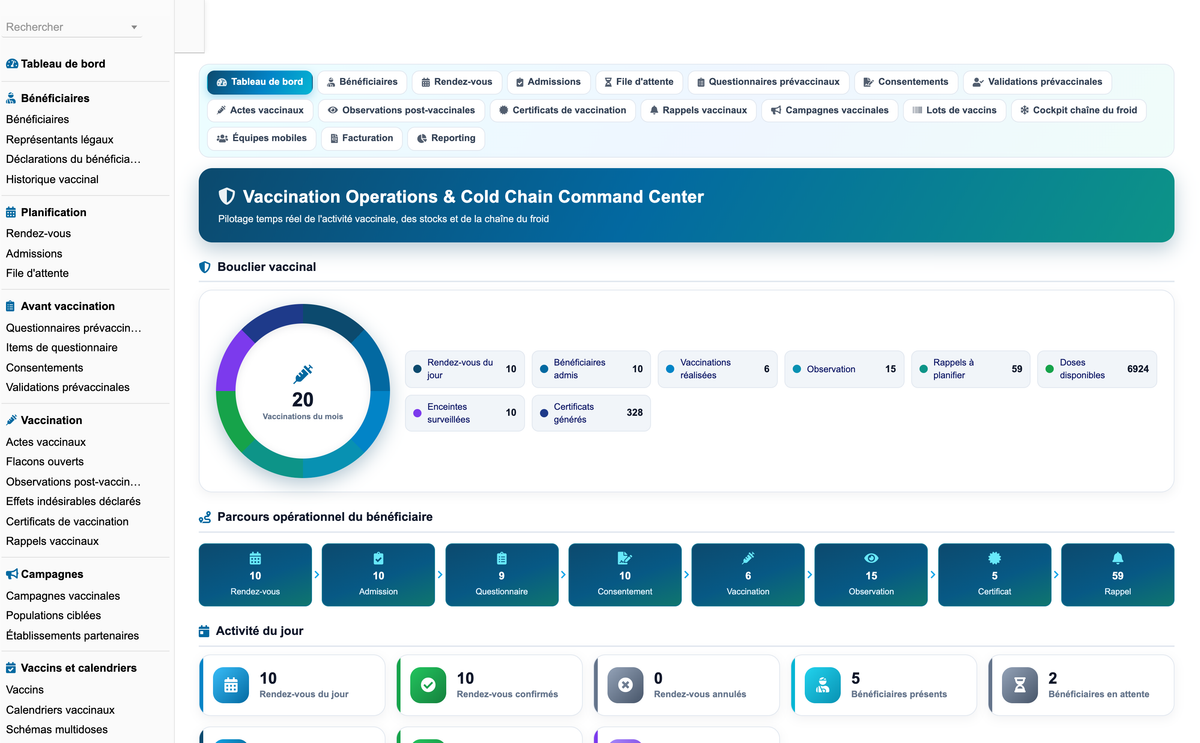Switch to the Rendez-vous tab
This screenshot has width=1200, height=743.
[x=457, y=82]
